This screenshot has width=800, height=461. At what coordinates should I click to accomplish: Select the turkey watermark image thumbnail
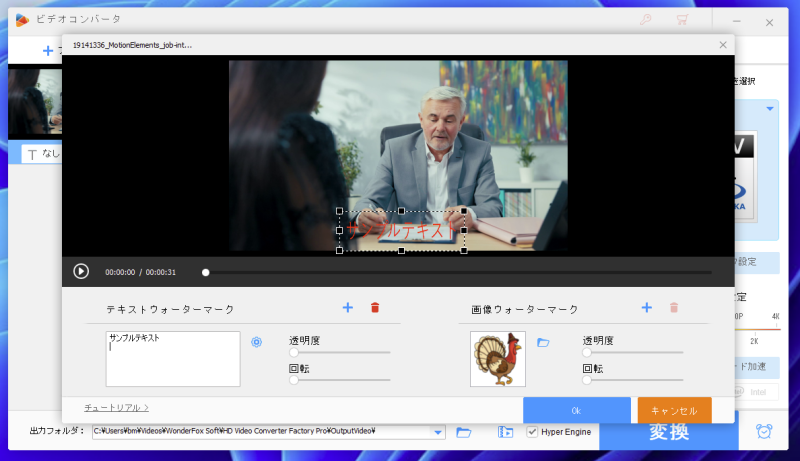tap(497, 358)
